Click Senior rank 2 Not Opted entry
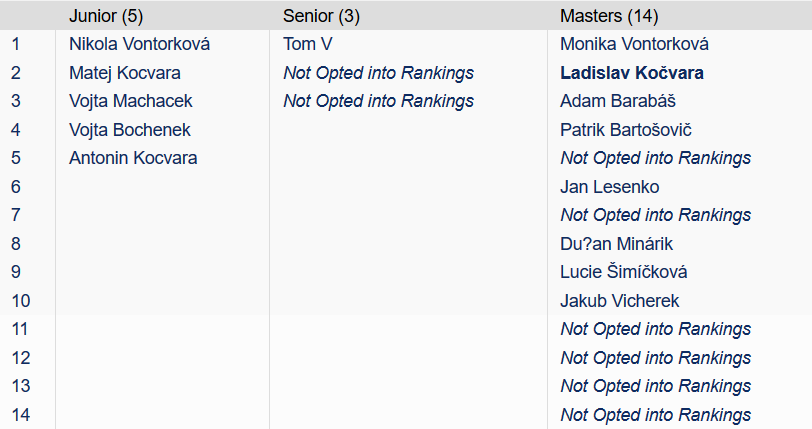The height and width of the screenshot is (429, 812). [x=379, y=73]
